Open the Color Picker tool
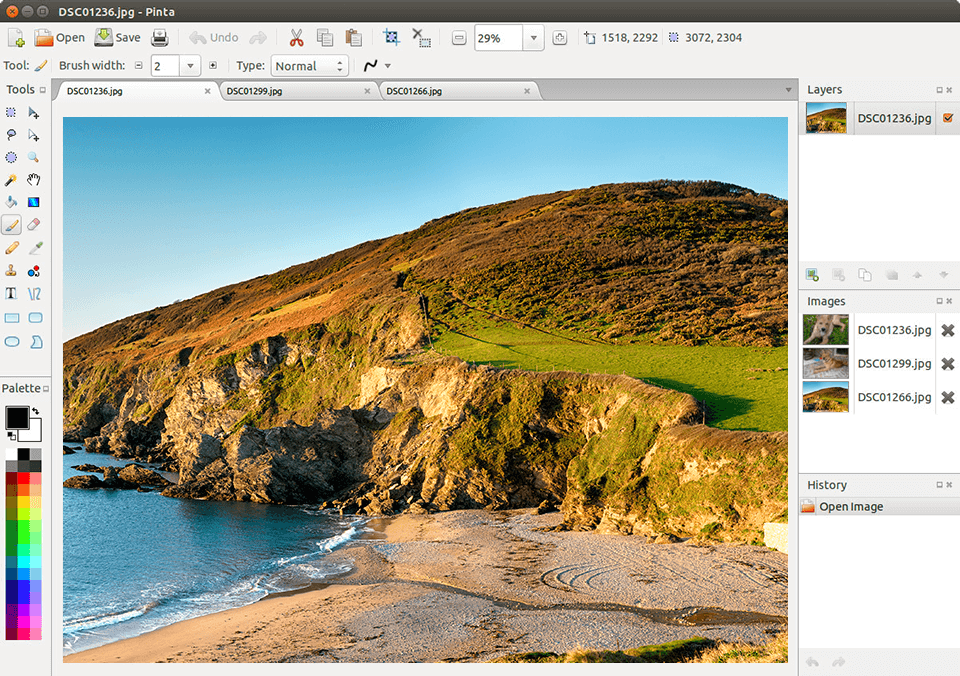 point(35,247)
